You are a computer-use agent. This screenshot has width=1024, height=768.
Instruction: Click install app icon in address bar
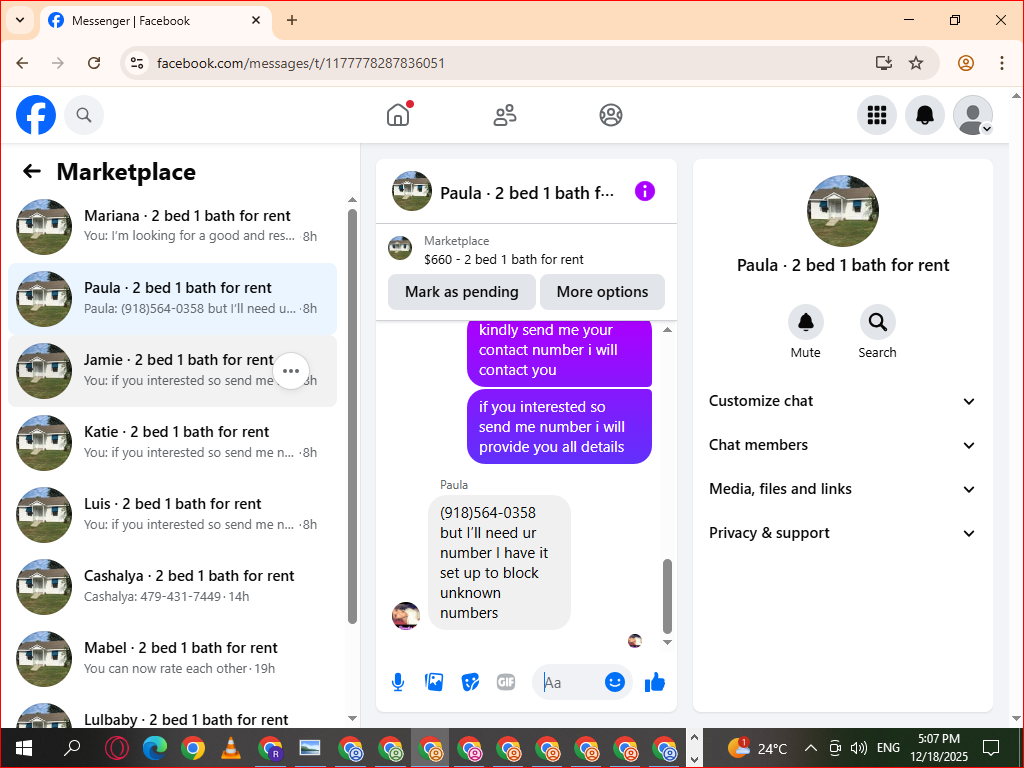(x=884, y=63)
